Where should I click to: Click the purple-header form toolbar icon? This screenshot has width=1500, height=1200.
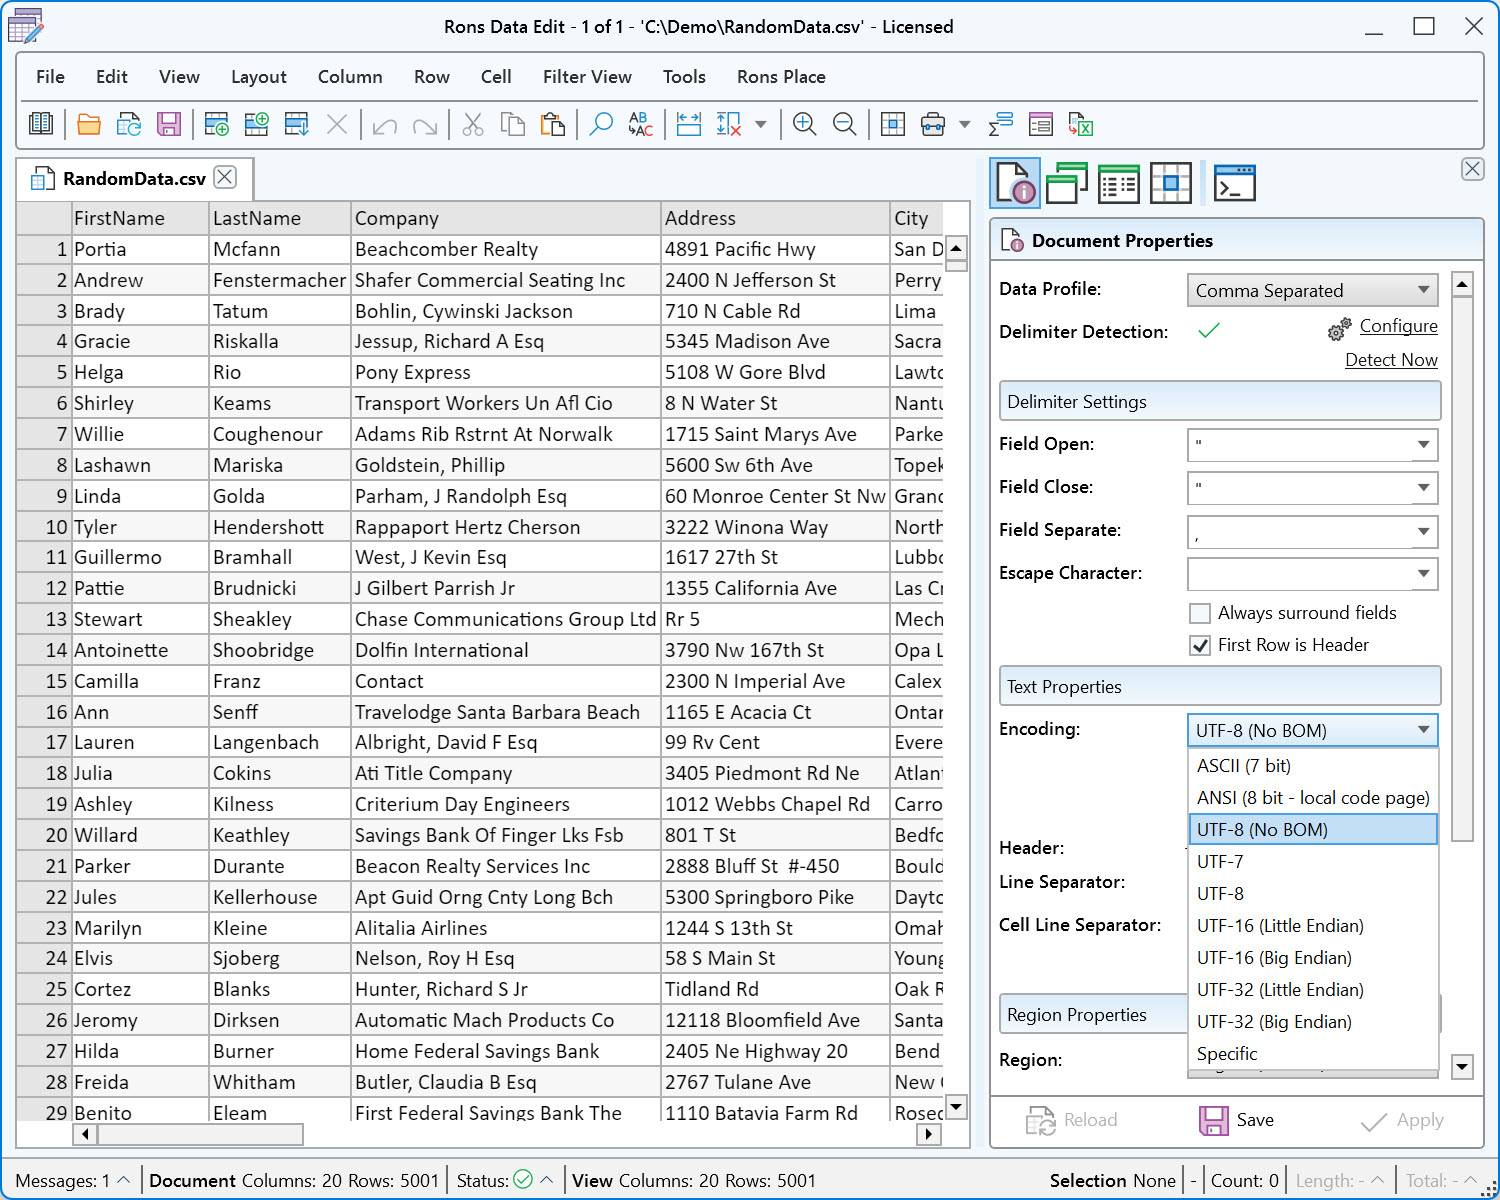pos(1041,124)
